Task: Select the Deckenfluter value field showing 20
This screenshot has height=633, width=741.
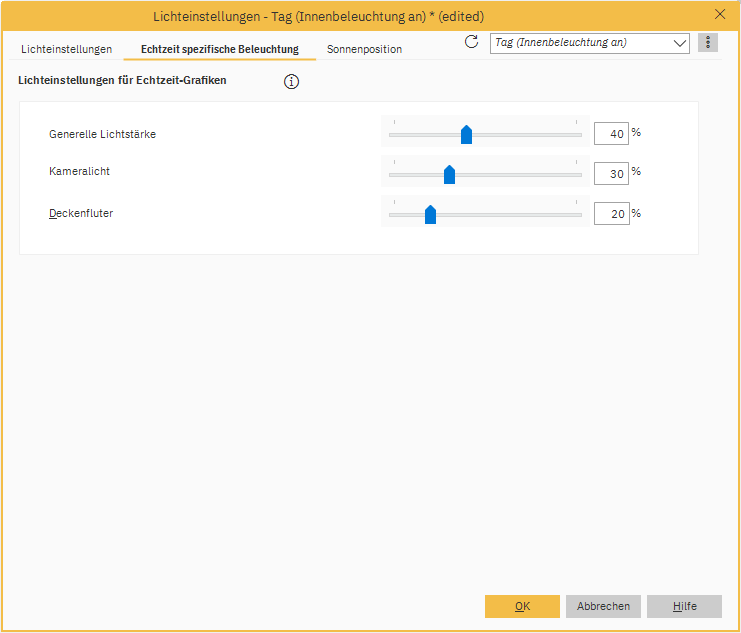Action: 611,213
